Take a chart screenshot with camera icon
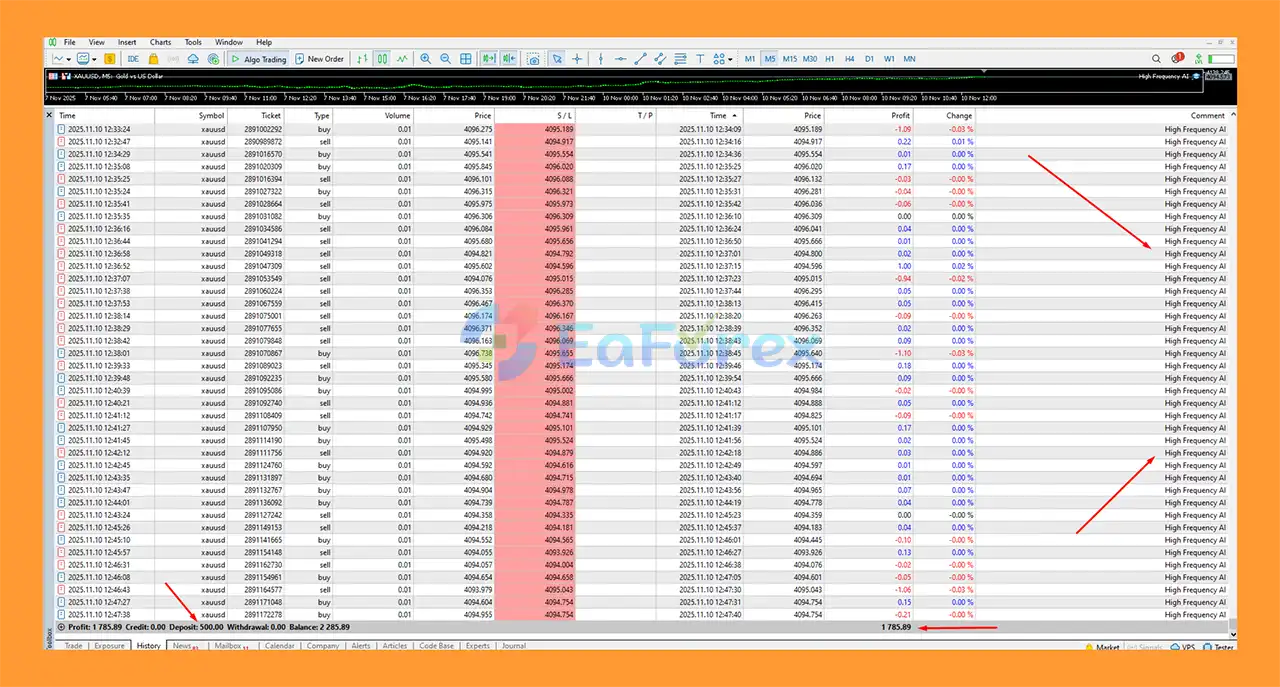 533,59
